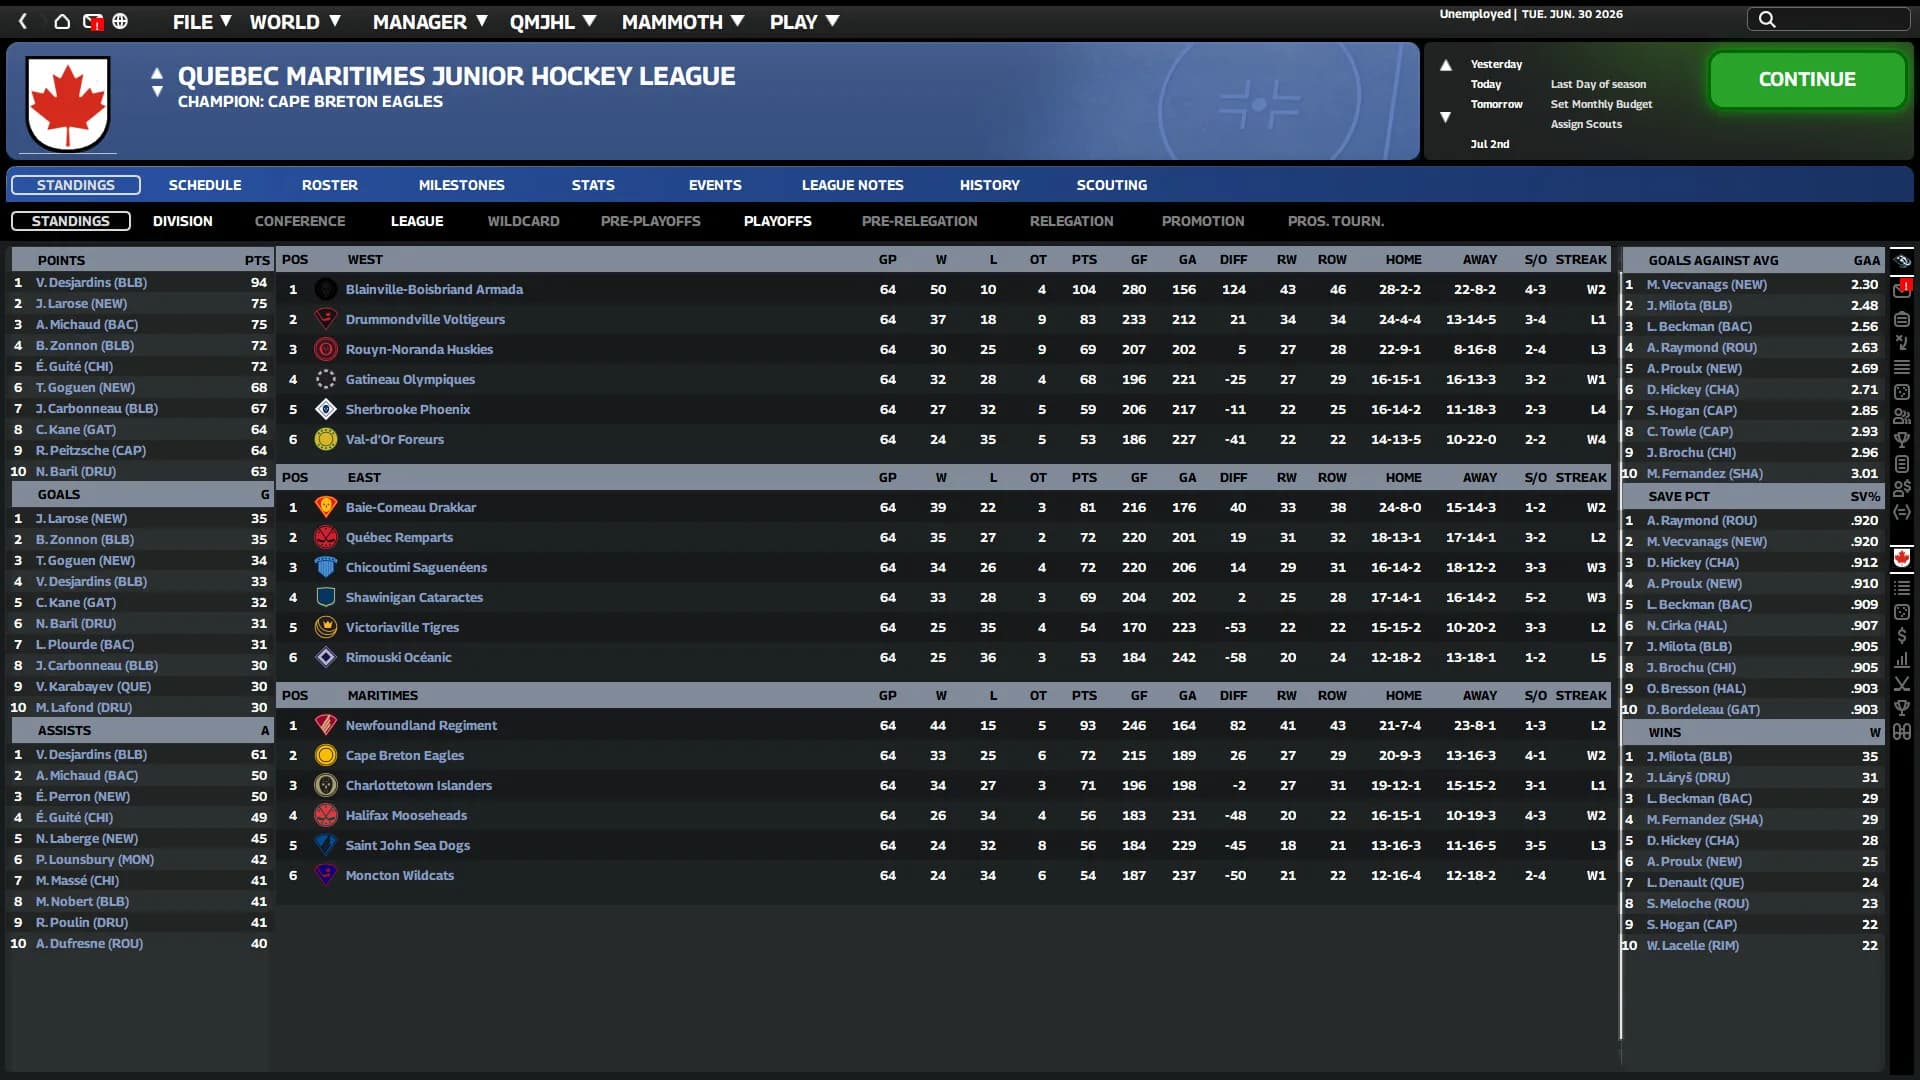Viewport: 1920px width, 1080px height.
Task: Open the clipboard icon in right sidebar
Action: pyautogui.click(x=1902, y=319)
